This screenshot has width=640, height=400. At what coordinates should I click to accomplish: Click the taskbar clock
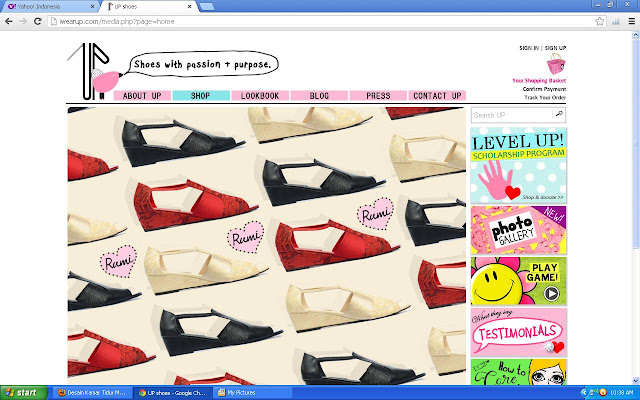pyautogui.click(x=622, y=393)
